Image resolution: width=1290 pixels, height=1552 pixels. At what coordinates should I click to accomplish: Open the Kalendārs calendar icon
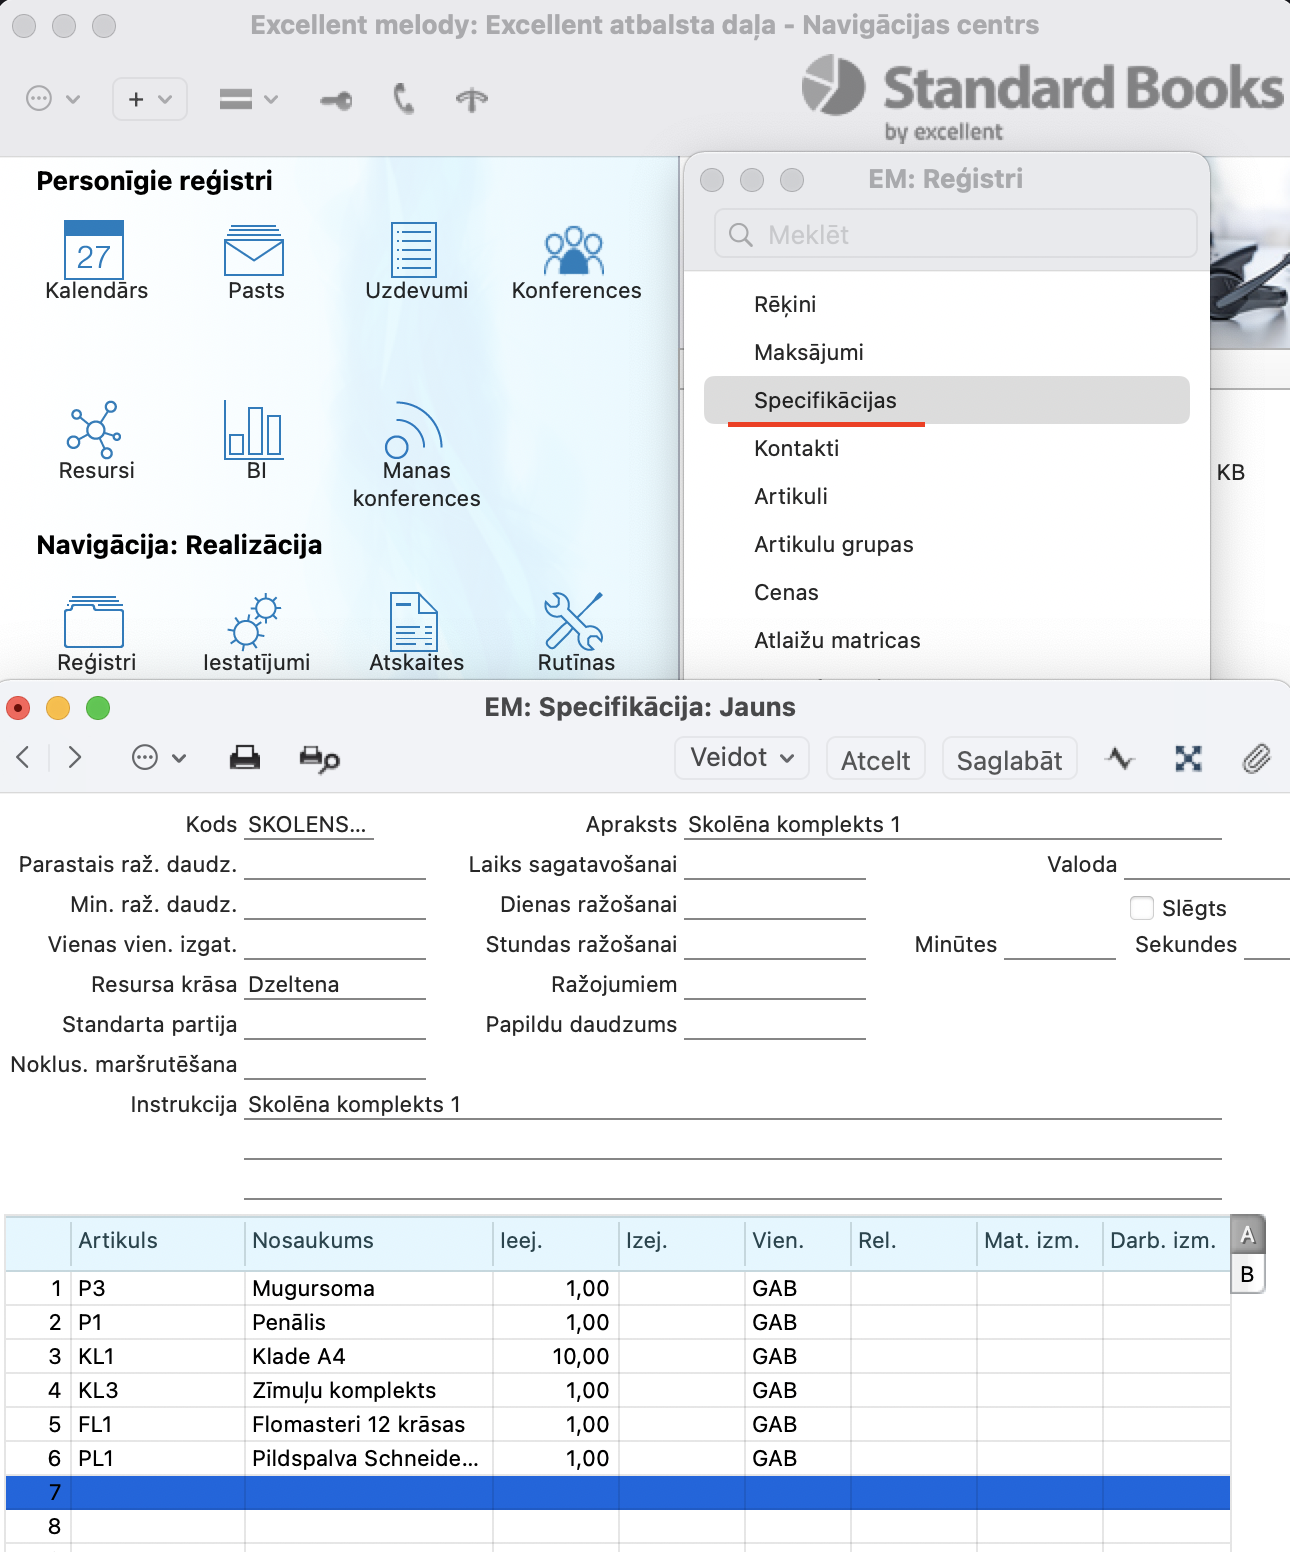[94, 250]
